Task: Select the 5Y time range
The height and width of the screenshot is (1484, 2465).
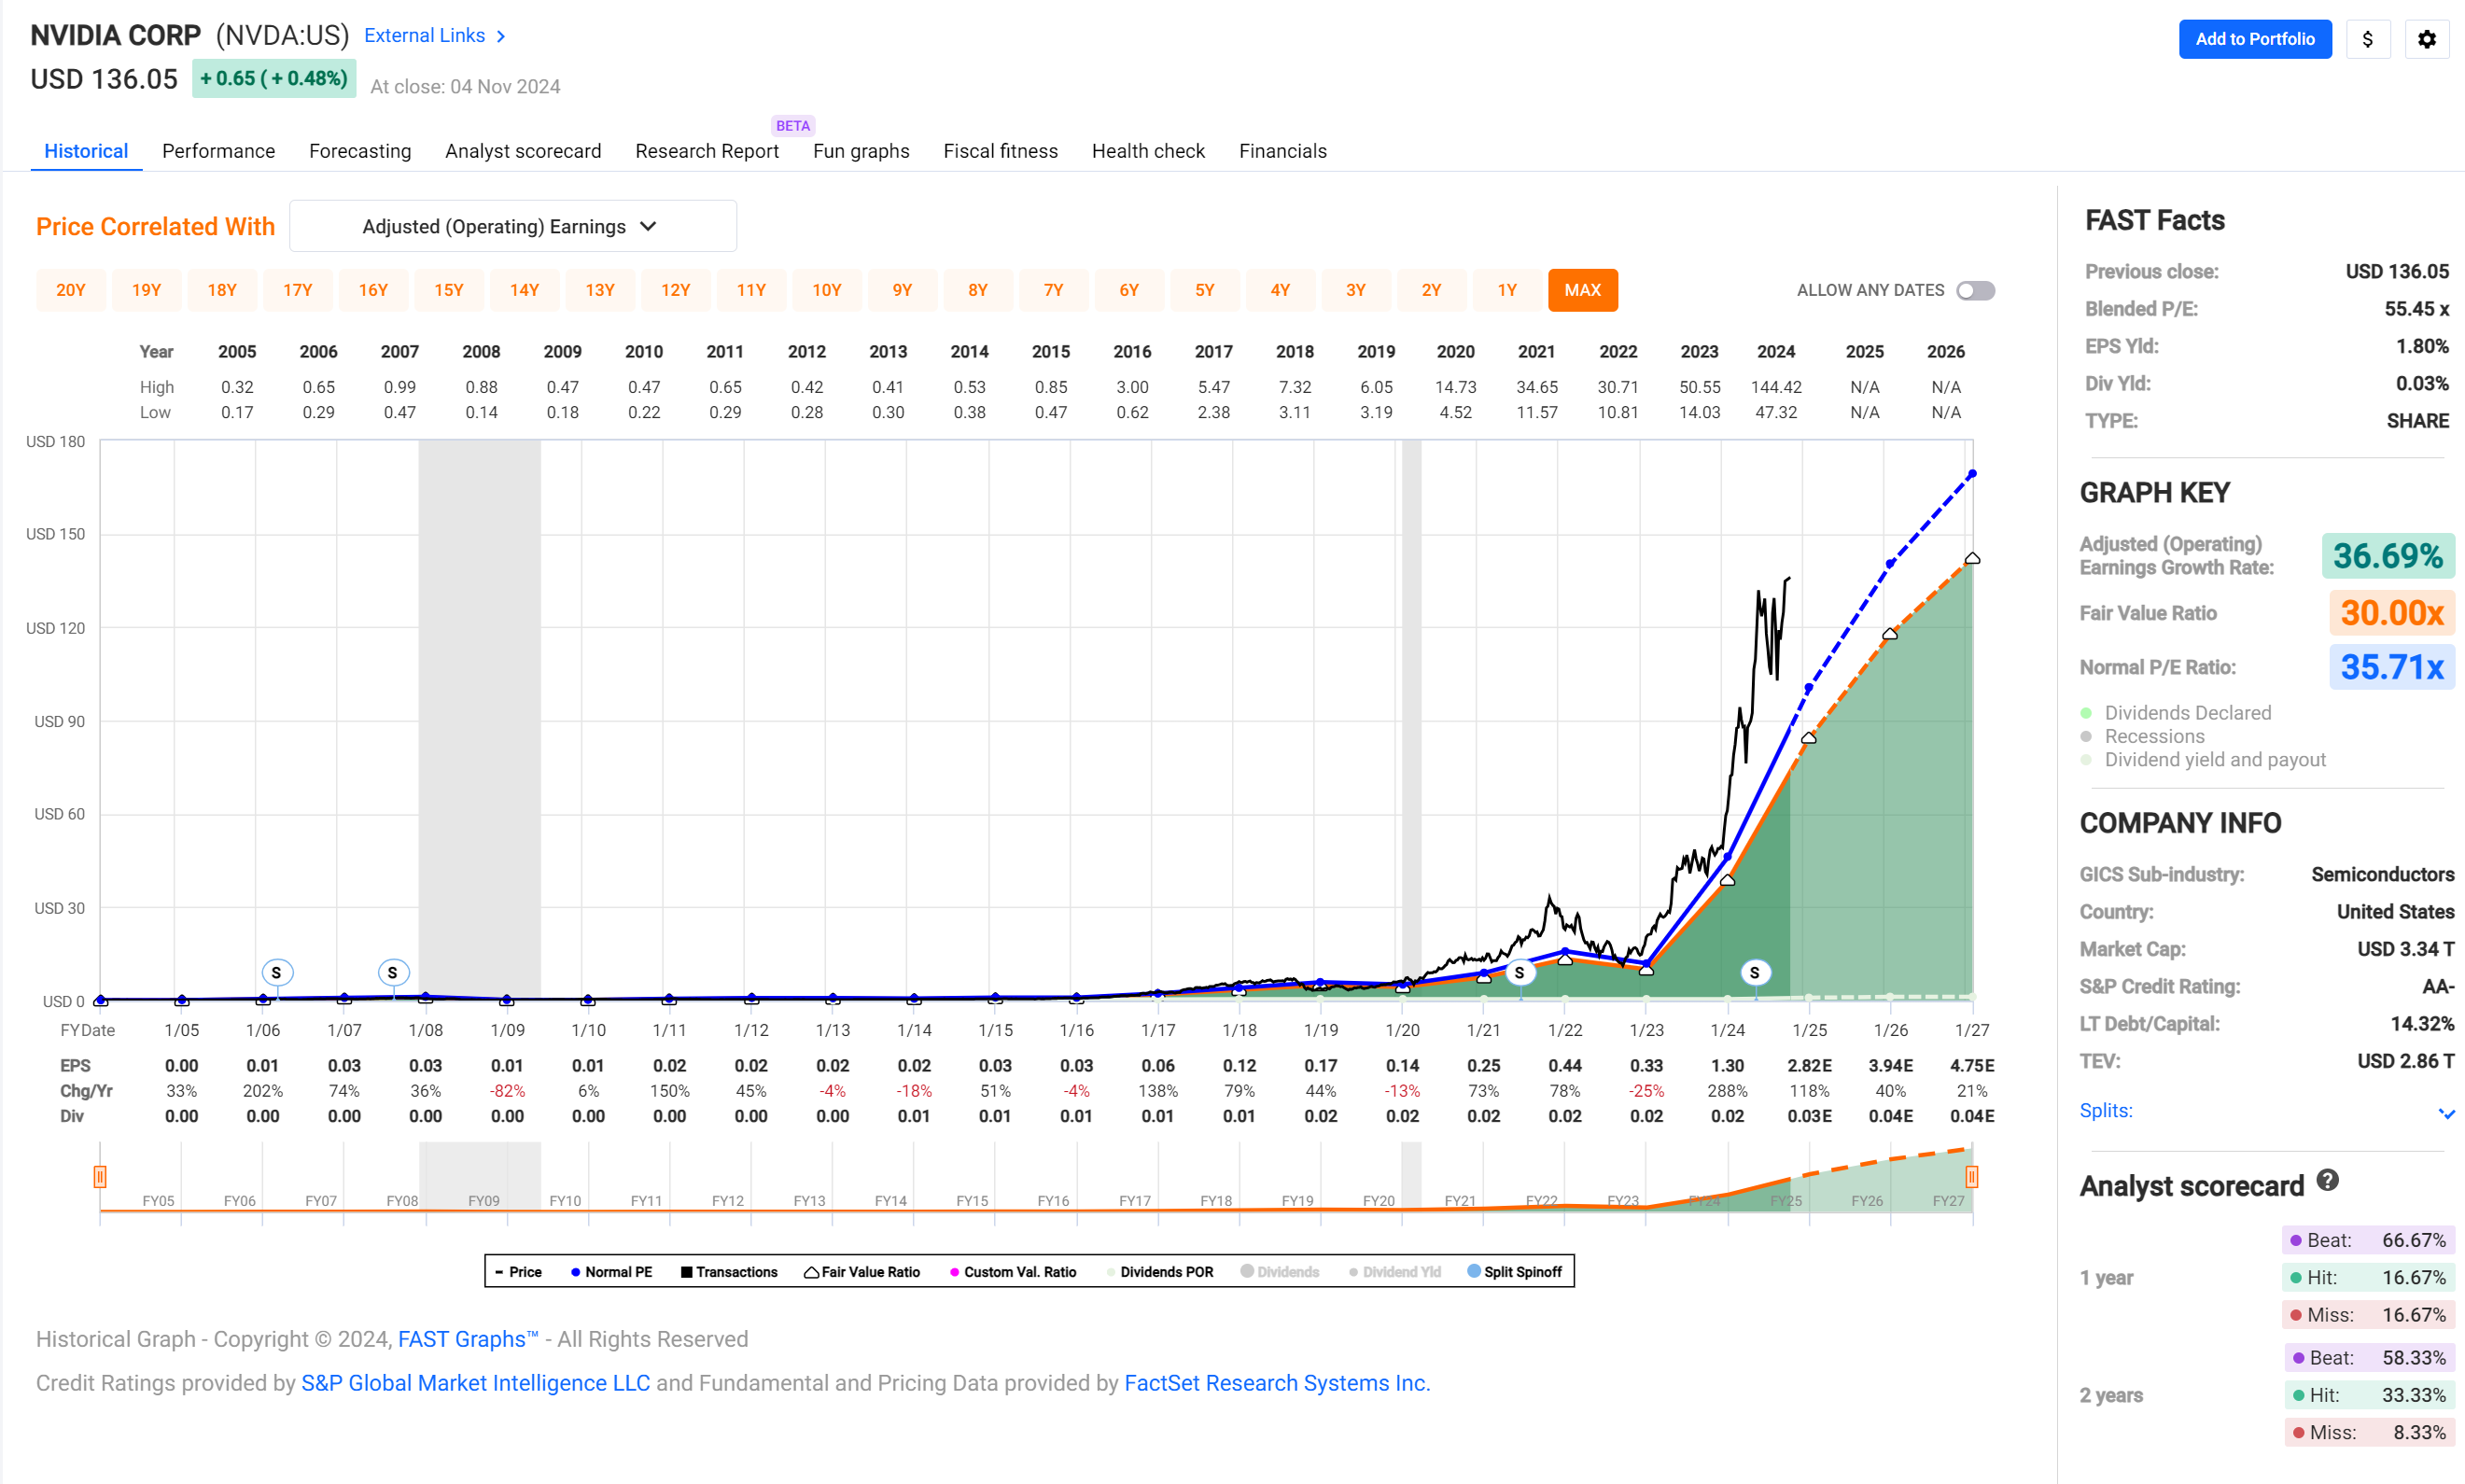Action: click(x=1205, y=290)
